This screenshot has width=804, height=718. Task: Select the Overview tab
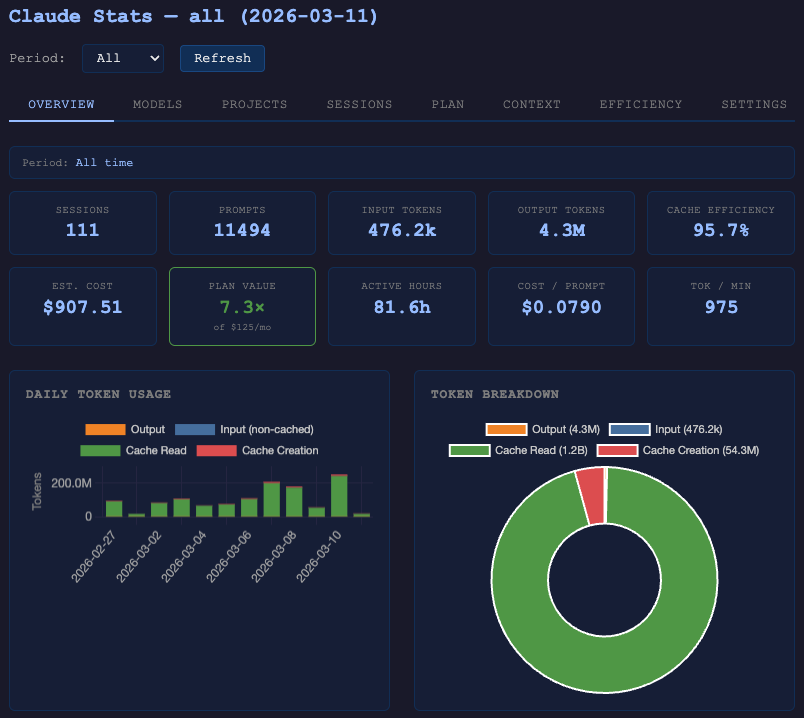point(61,104)
